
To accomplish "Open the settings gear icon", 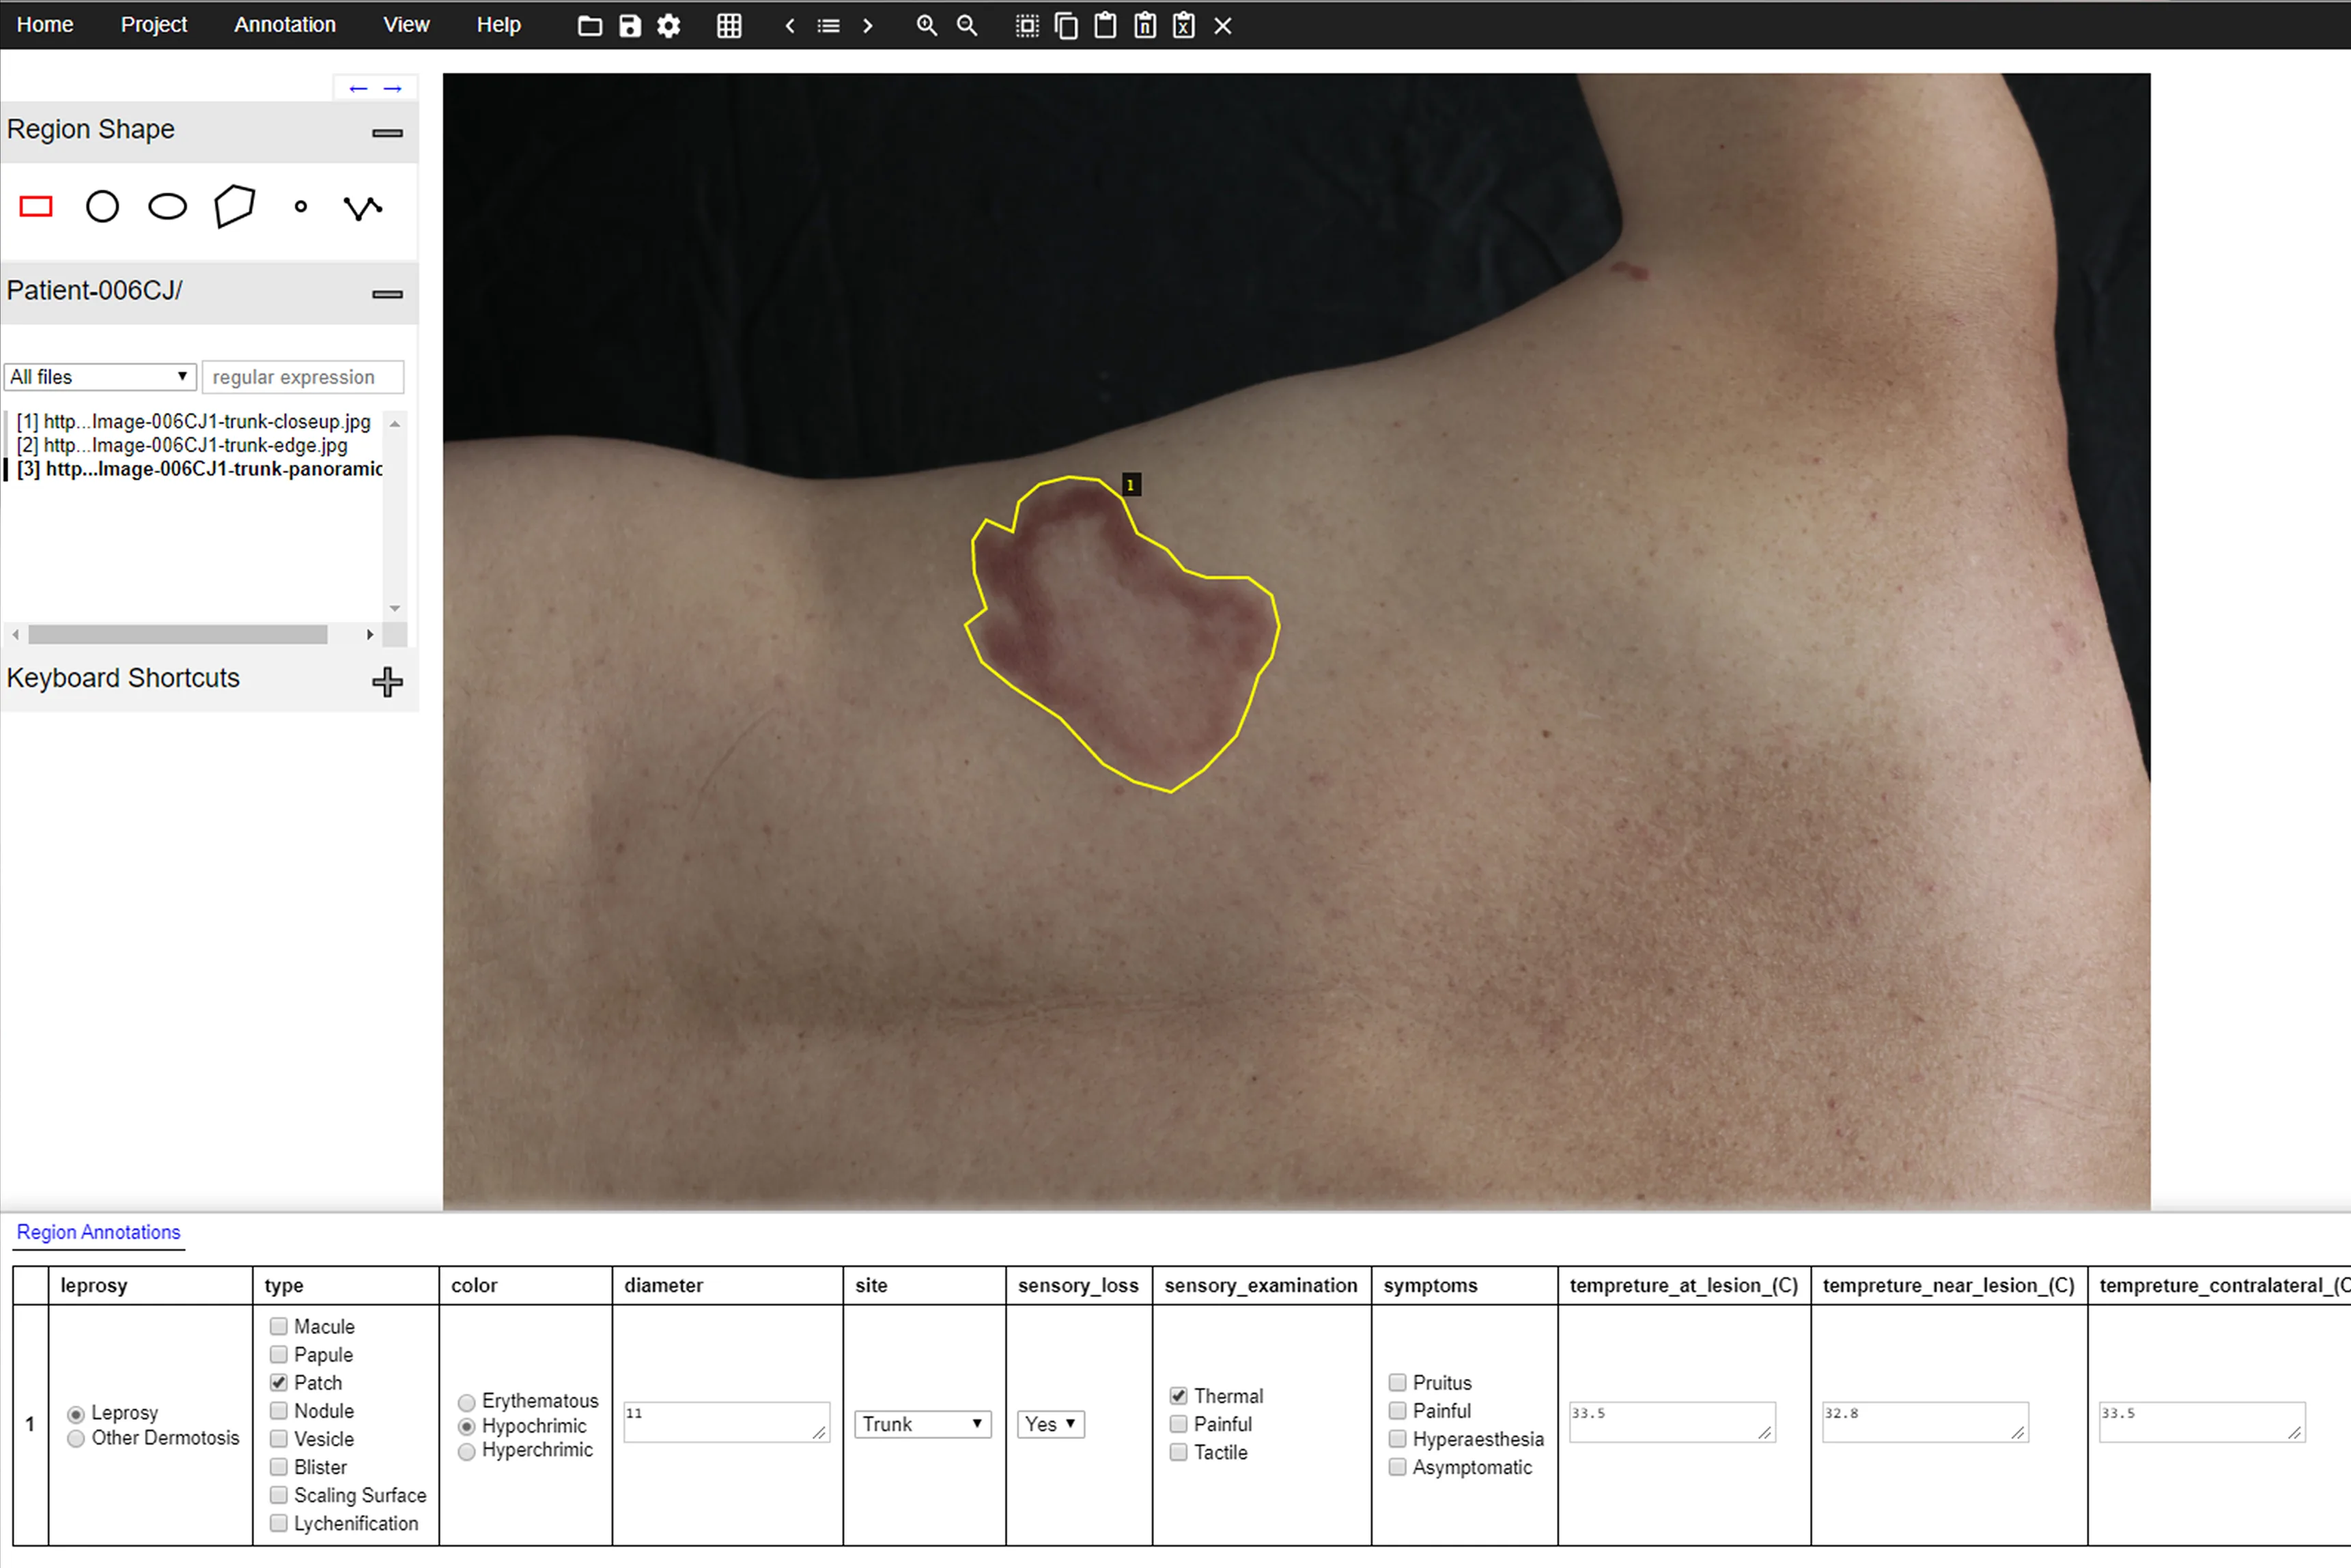I will click(668, 26).
